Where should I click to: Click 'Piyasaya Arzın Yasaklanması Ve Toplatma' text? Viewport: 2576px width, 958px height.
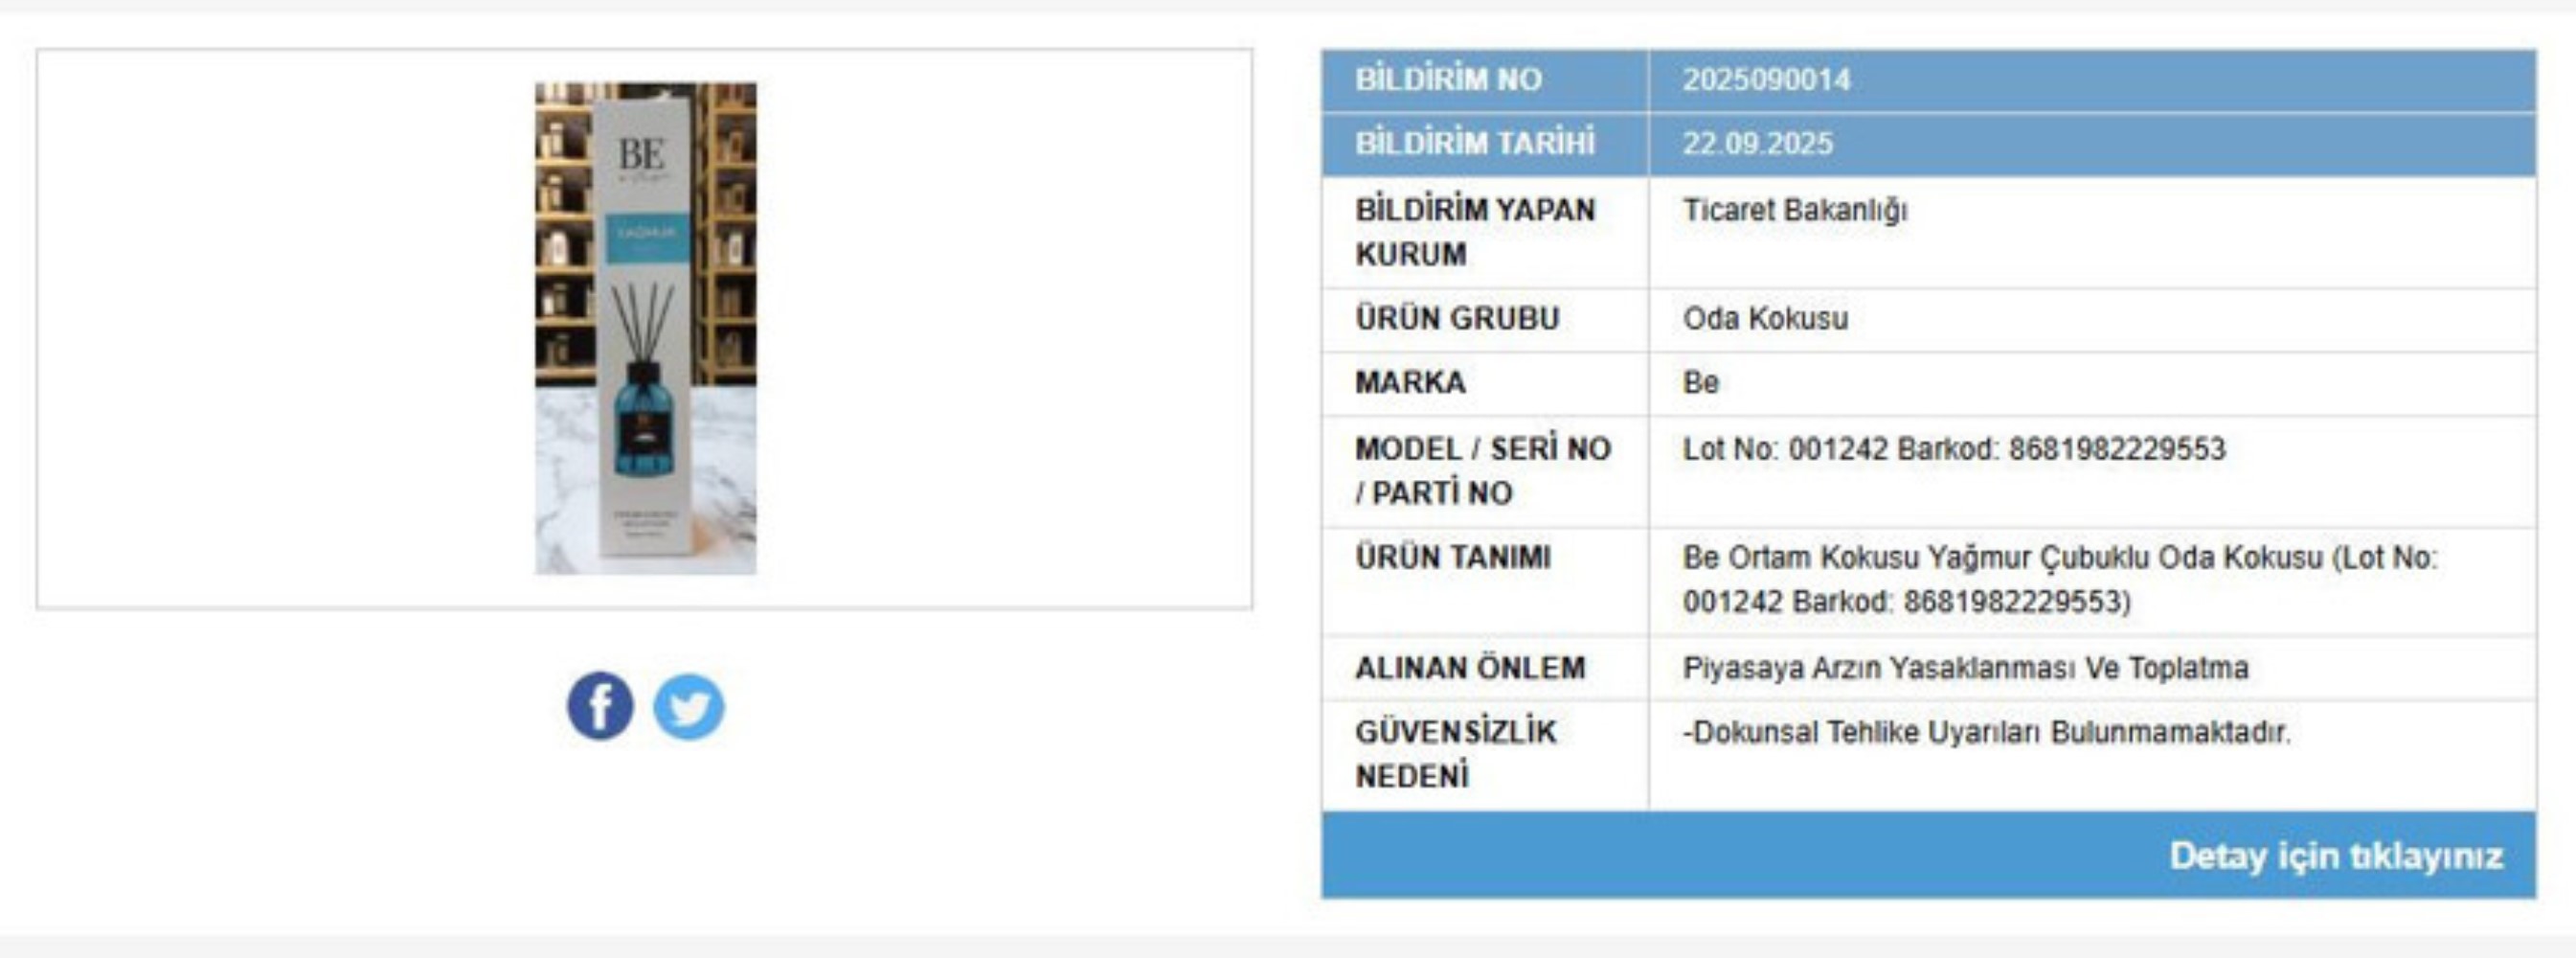coord(1965,668)
